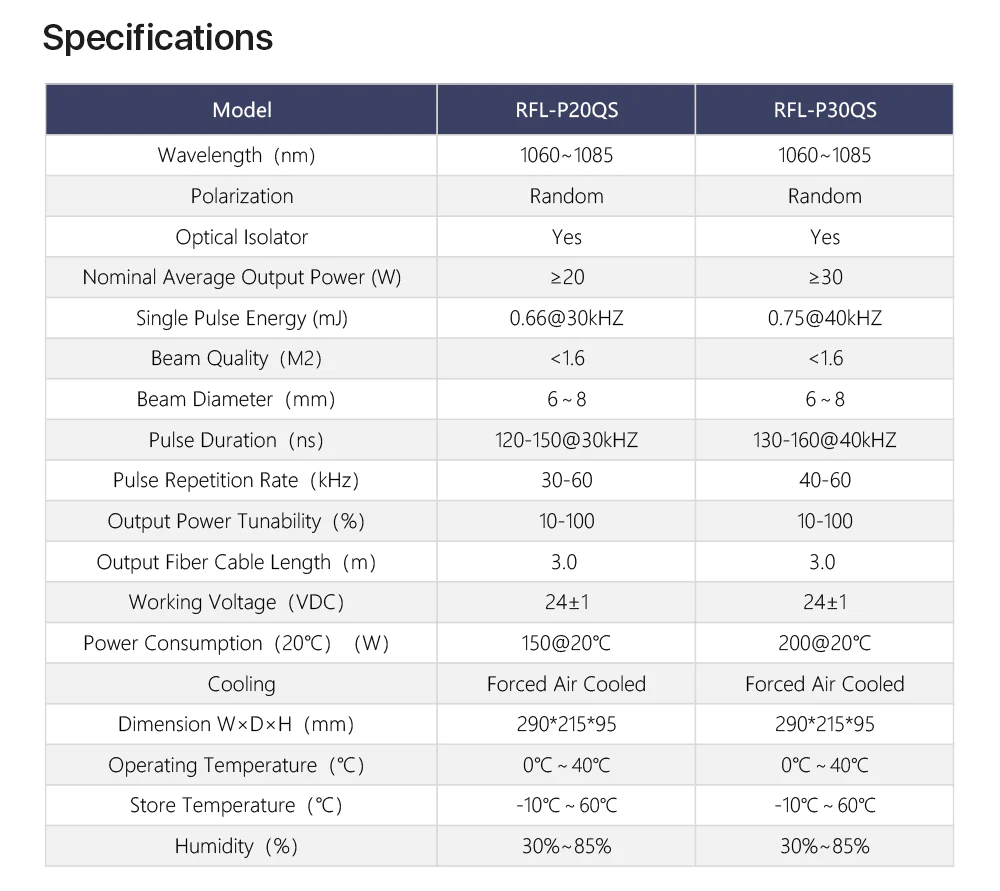The height and width of the screenshot is (891, 1000).
Task: Click the Specifications heading
Action: pos(158,38)
